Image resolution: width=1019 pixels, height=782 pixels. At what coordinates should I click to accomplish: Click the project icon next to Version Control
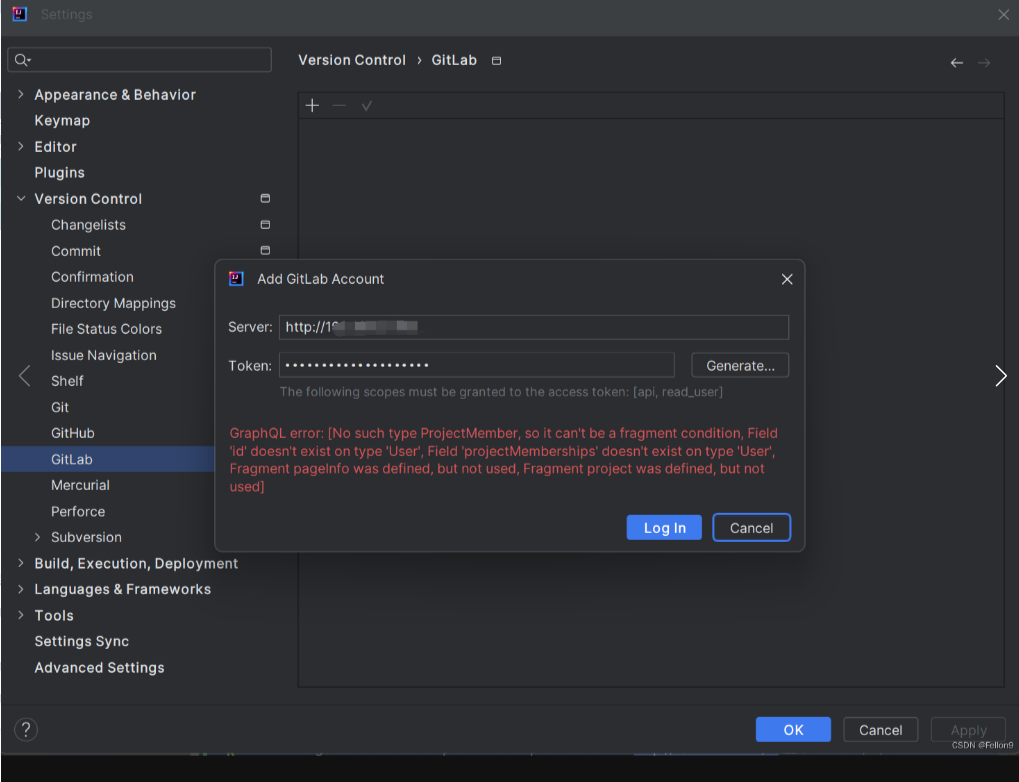click(265, 198)
